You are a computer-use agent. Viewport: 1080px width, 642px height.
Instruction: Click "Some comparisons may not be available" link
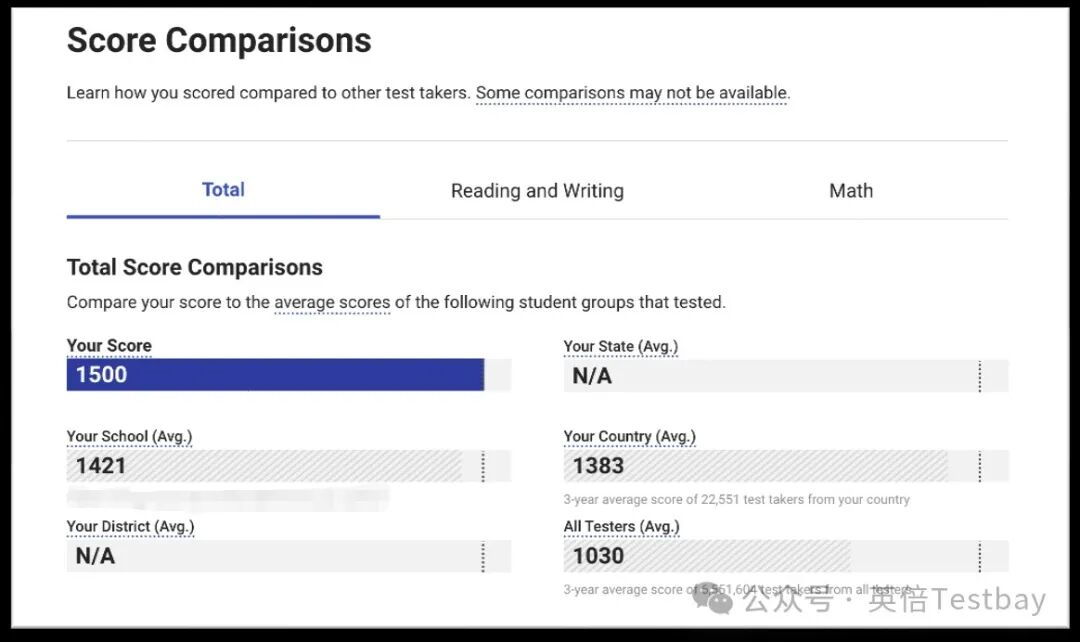point(632,93)
